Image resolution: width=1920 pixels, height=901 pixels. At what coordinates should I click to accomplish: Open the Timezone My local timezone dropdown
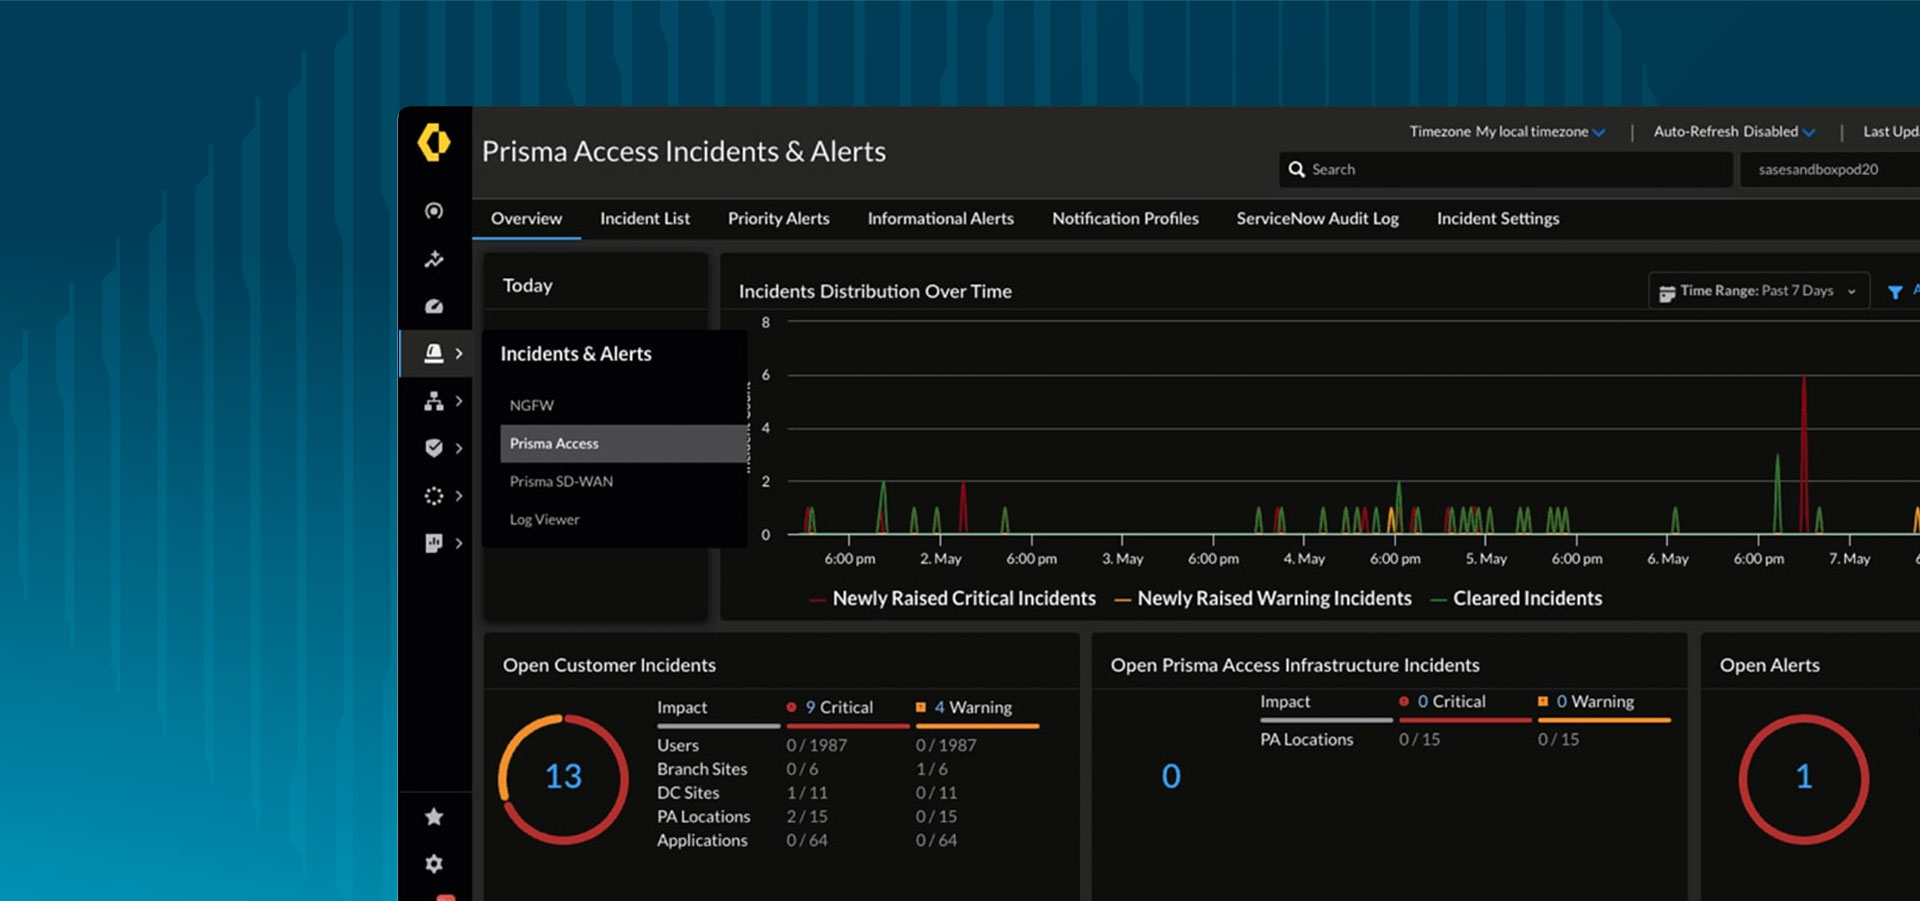(1507, 132)
